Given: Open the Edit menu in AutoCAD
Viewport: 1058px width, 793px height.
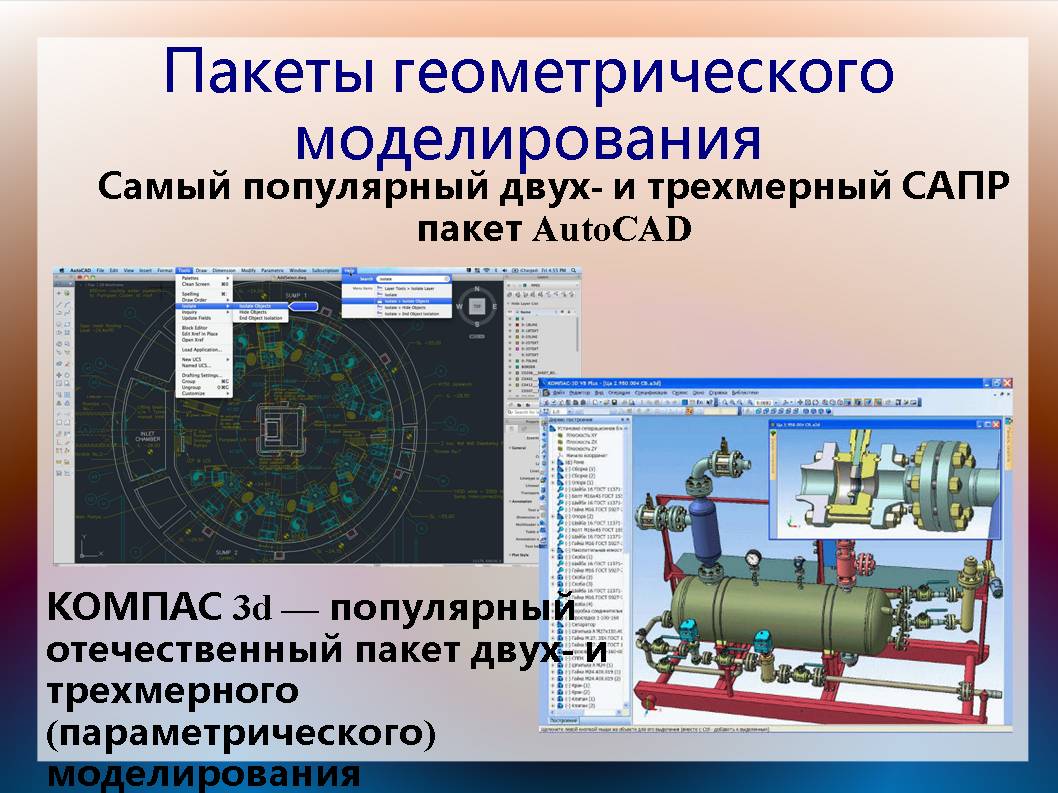Looking at the screenshot, I should [114, 271].
